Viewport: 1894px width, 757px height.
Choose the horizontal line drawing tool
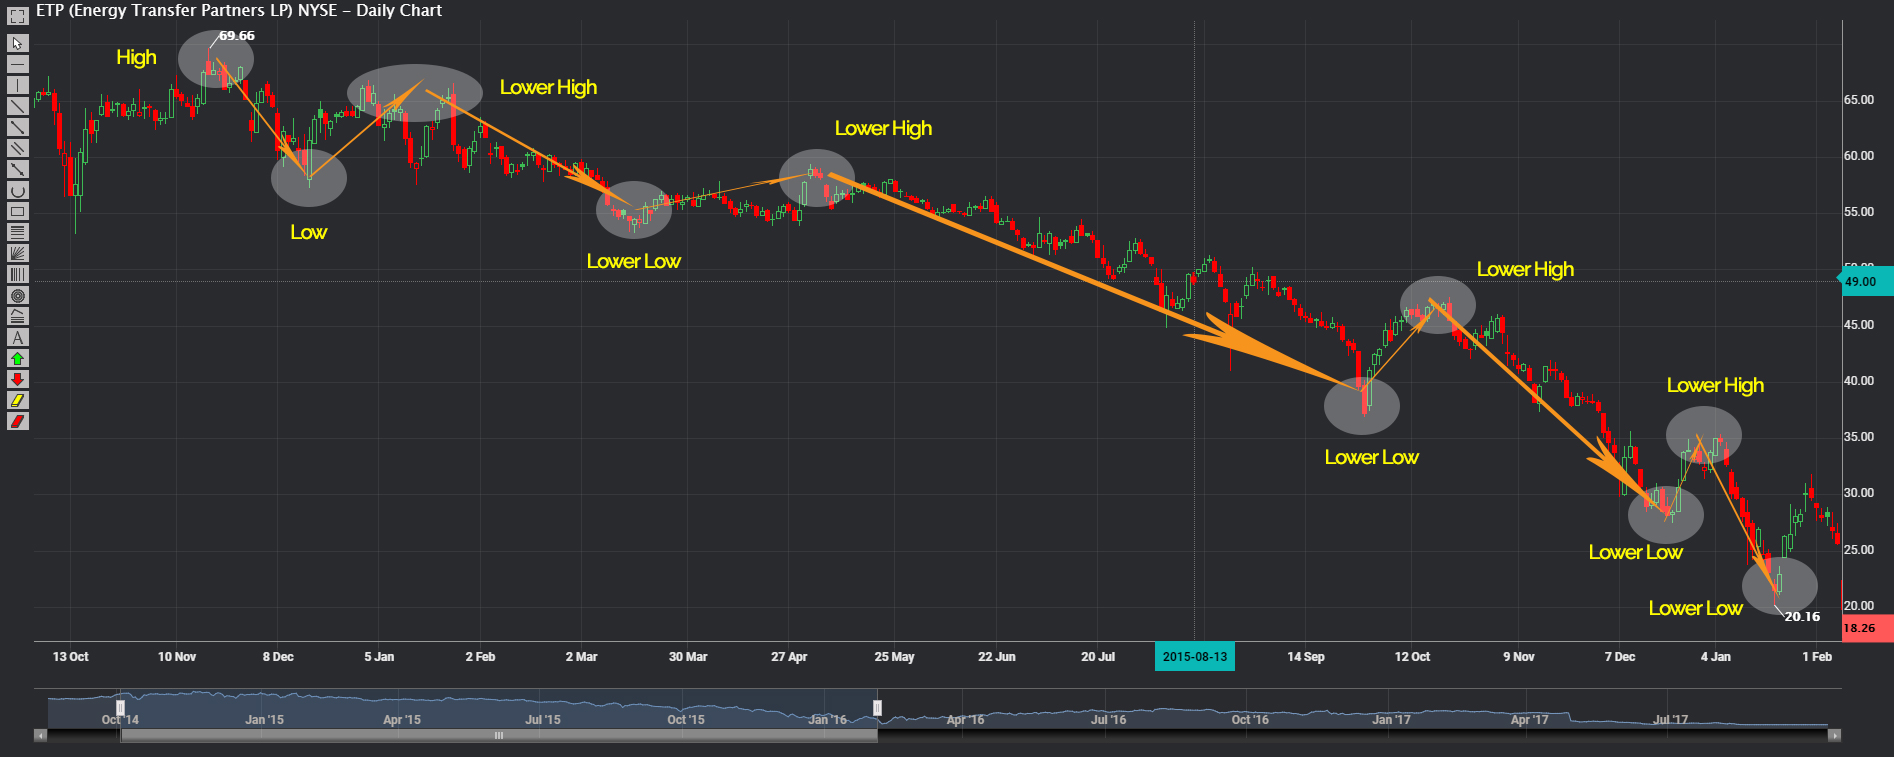[17, 64]
